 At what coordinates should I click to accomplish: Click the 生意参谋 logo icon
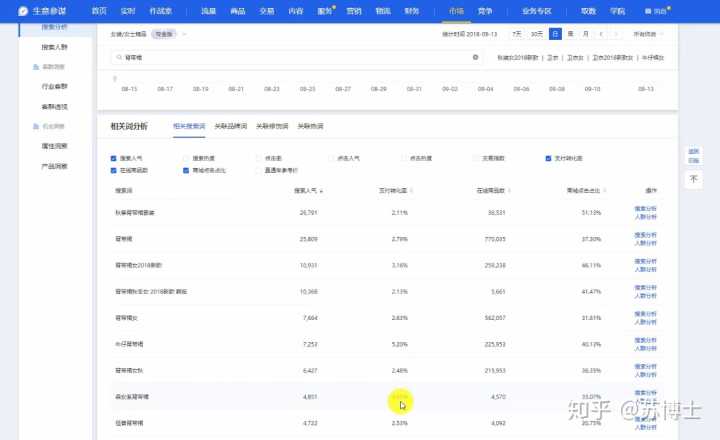click(x=23, y=11)
